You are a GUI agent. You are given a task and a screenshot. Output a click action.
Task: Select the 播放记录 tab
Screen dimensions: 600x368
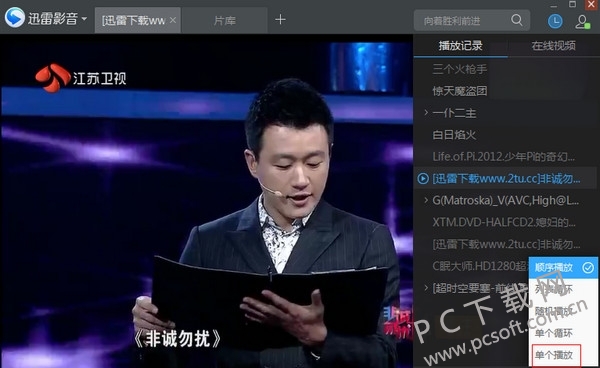(461, 46)
